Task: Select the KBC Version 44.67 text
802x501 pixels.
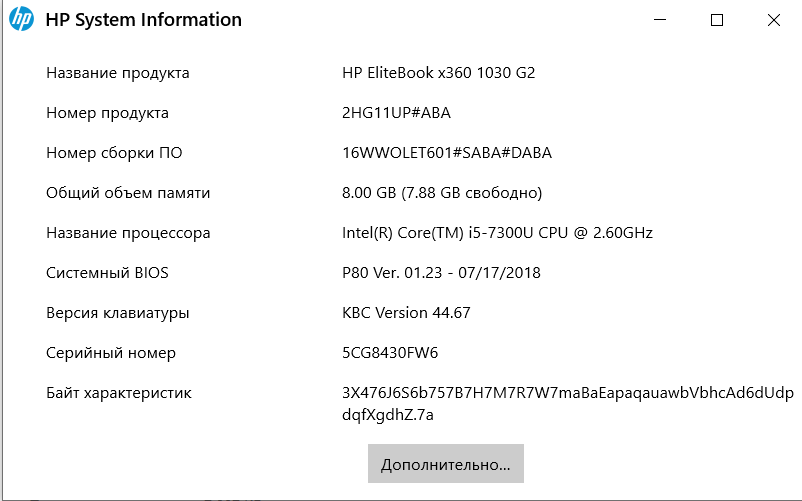Action: [406, 313]
